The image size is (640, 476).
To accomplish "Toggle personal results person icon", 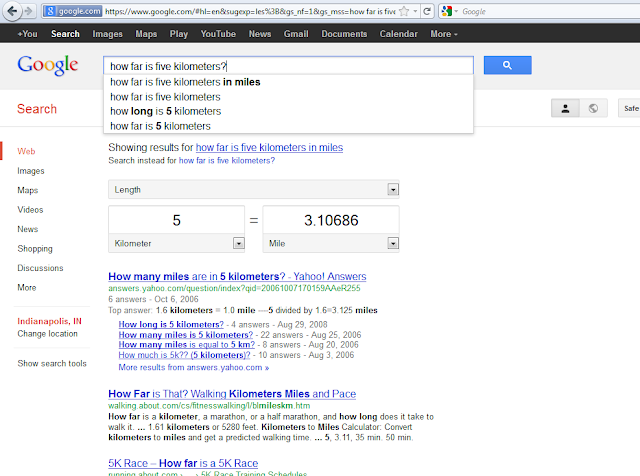I will 565,108.
